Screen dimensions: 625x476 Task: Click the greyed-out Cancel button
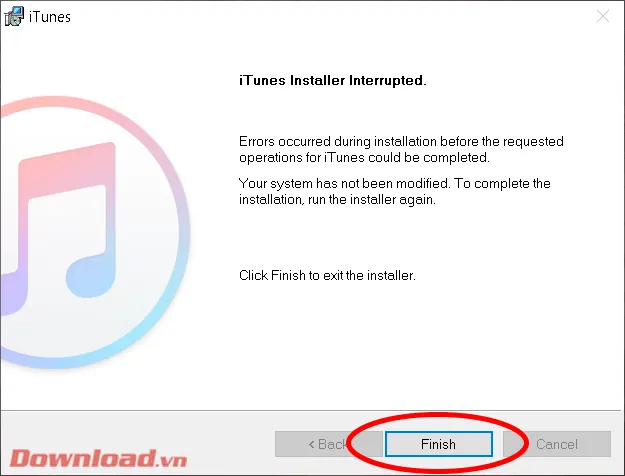coord(557,444)
